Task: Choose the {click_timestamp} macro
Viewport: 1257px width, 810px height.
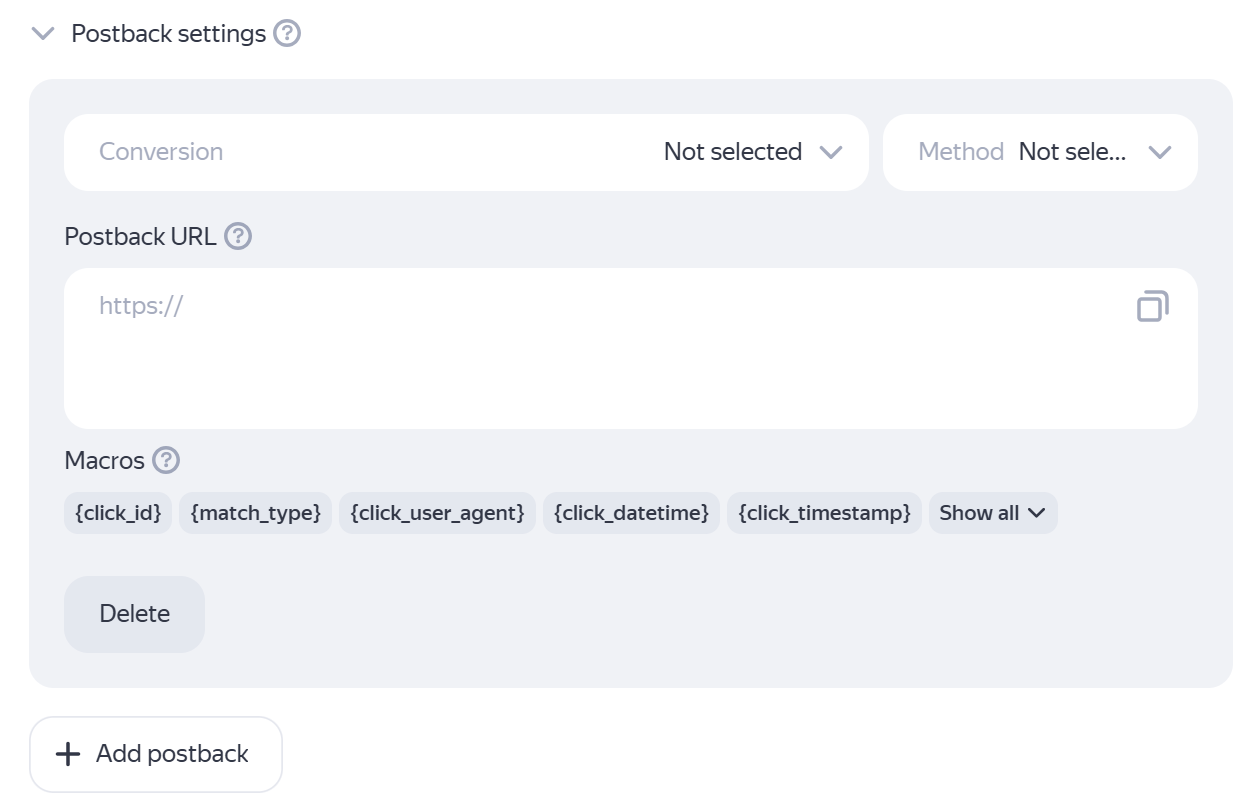Action: (824, 513)
